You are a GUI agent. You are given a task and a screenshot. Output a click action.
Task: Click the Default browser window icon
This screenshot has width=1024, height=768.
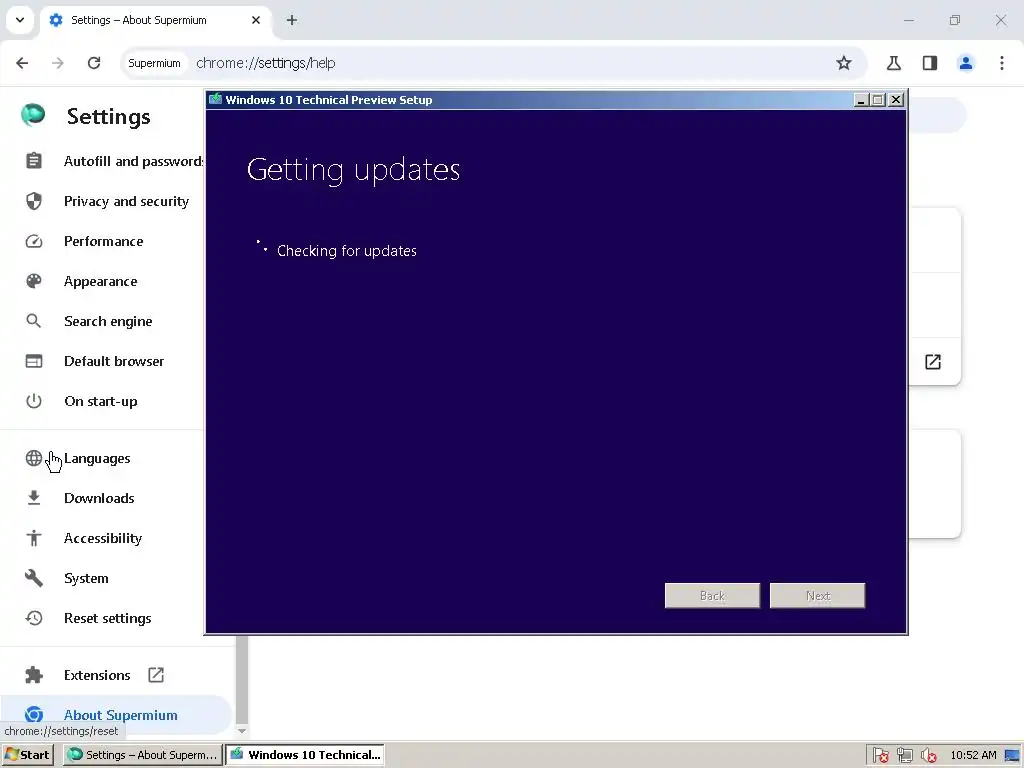click(x=34, y=361)
